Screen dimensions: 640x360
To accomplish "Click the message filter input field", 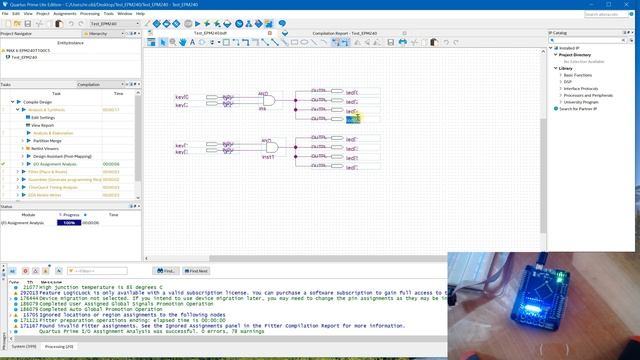I will pyautogui.click(x=97, y=271).
